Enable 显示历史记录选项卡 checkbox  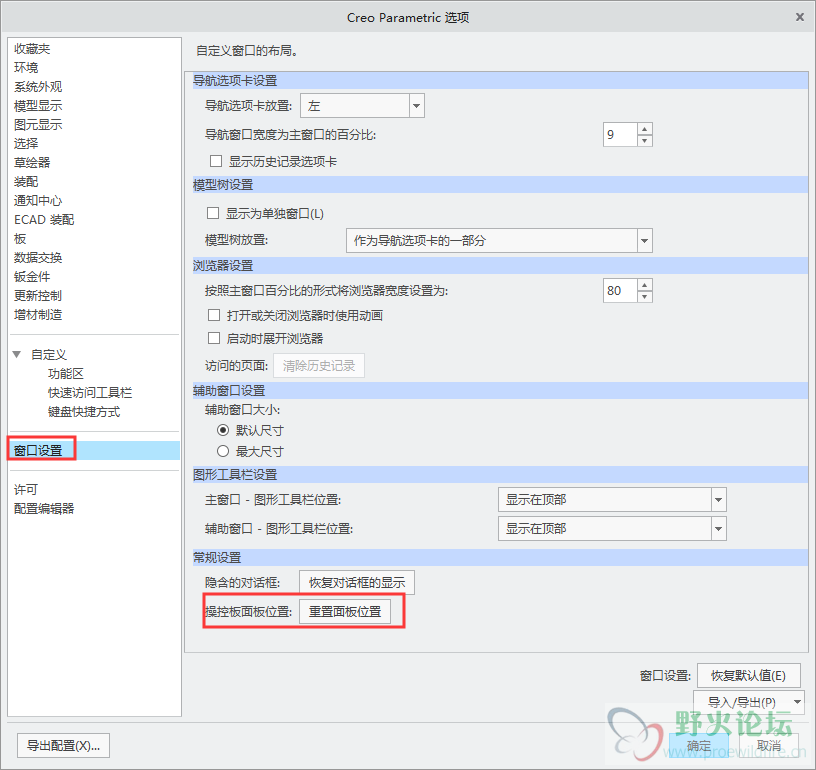coord(215,161)
